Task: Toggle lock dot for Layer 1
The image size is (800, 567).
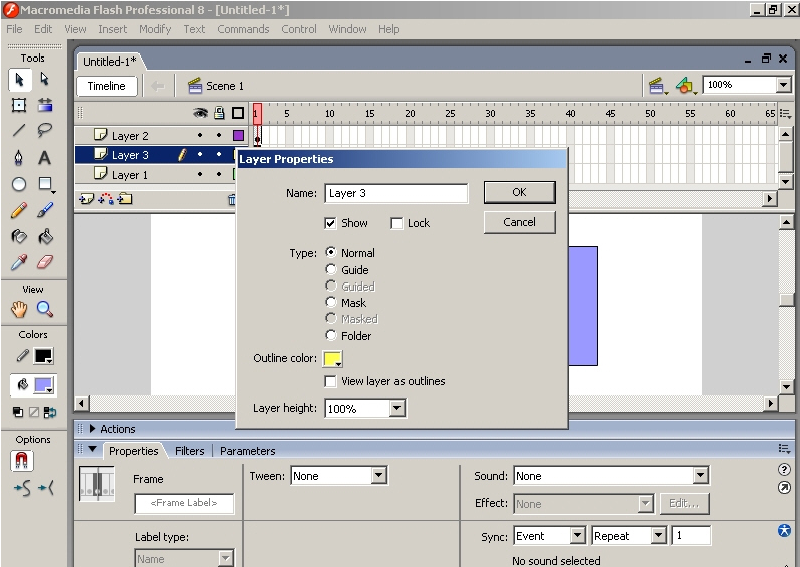Action: click(219, 175)
